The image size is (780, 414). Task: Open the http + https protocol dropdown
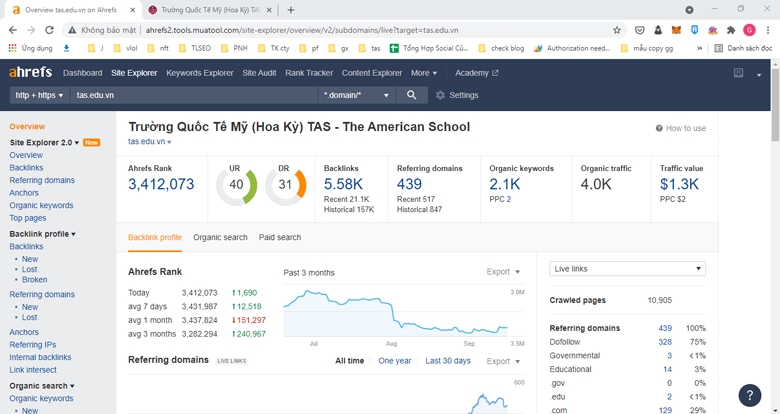pos(39,95)
